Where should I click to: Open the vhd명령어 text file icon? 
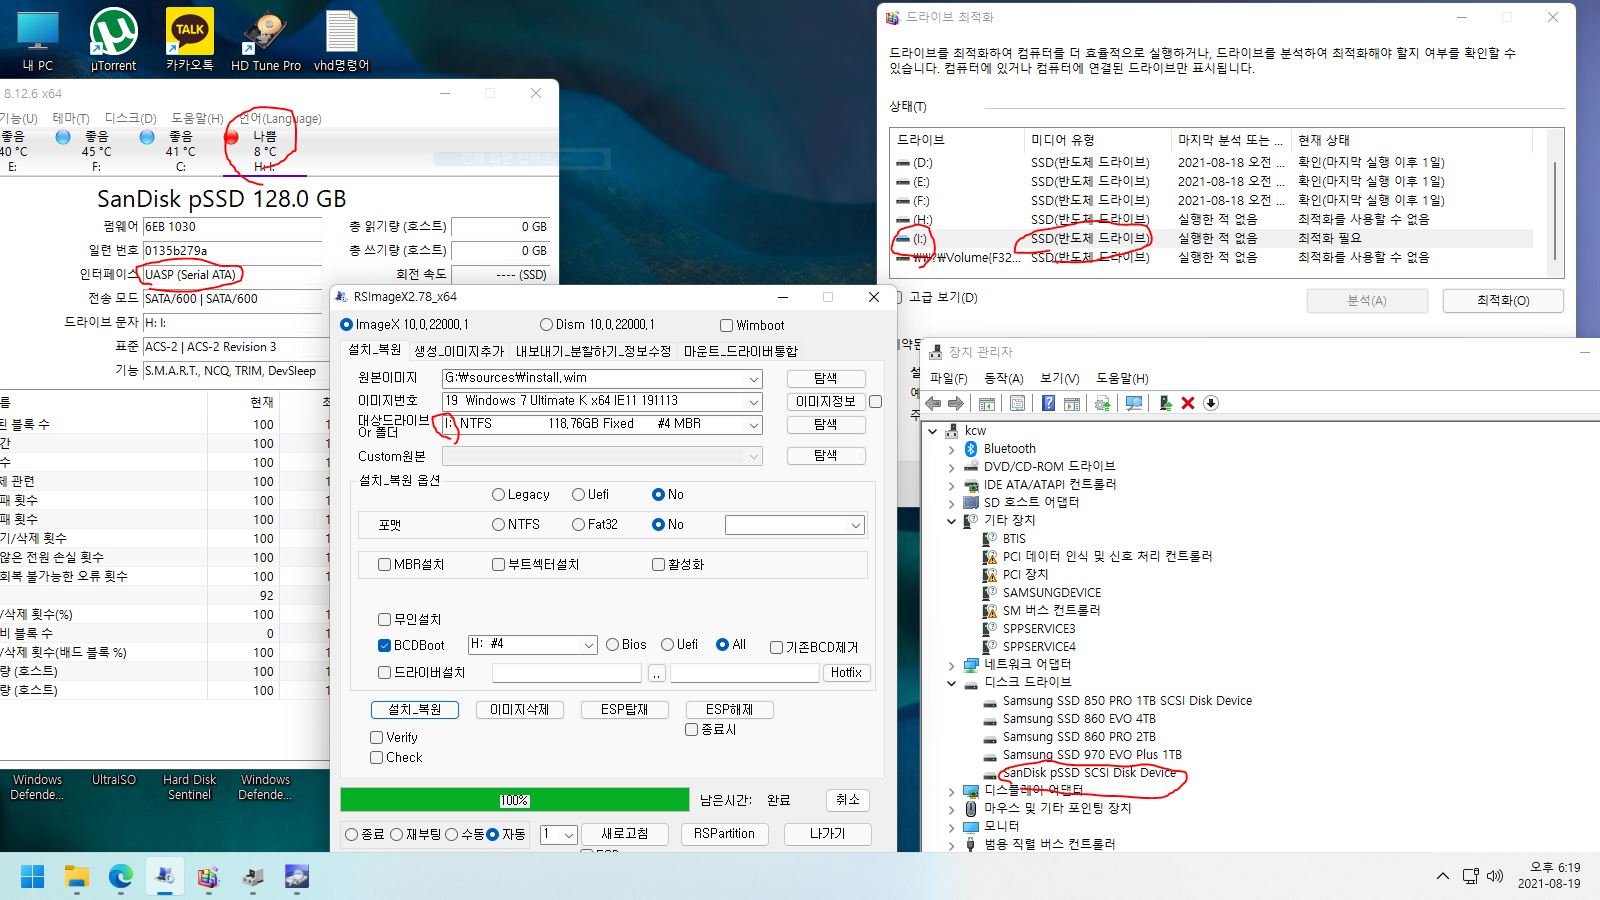point(341,40)
